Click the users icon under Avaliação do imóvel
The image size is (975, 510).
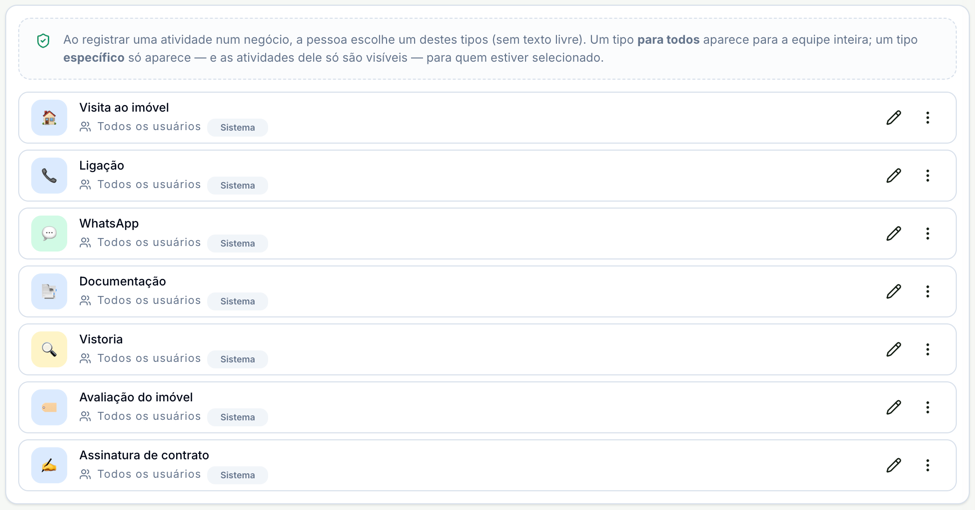[85, 416]
